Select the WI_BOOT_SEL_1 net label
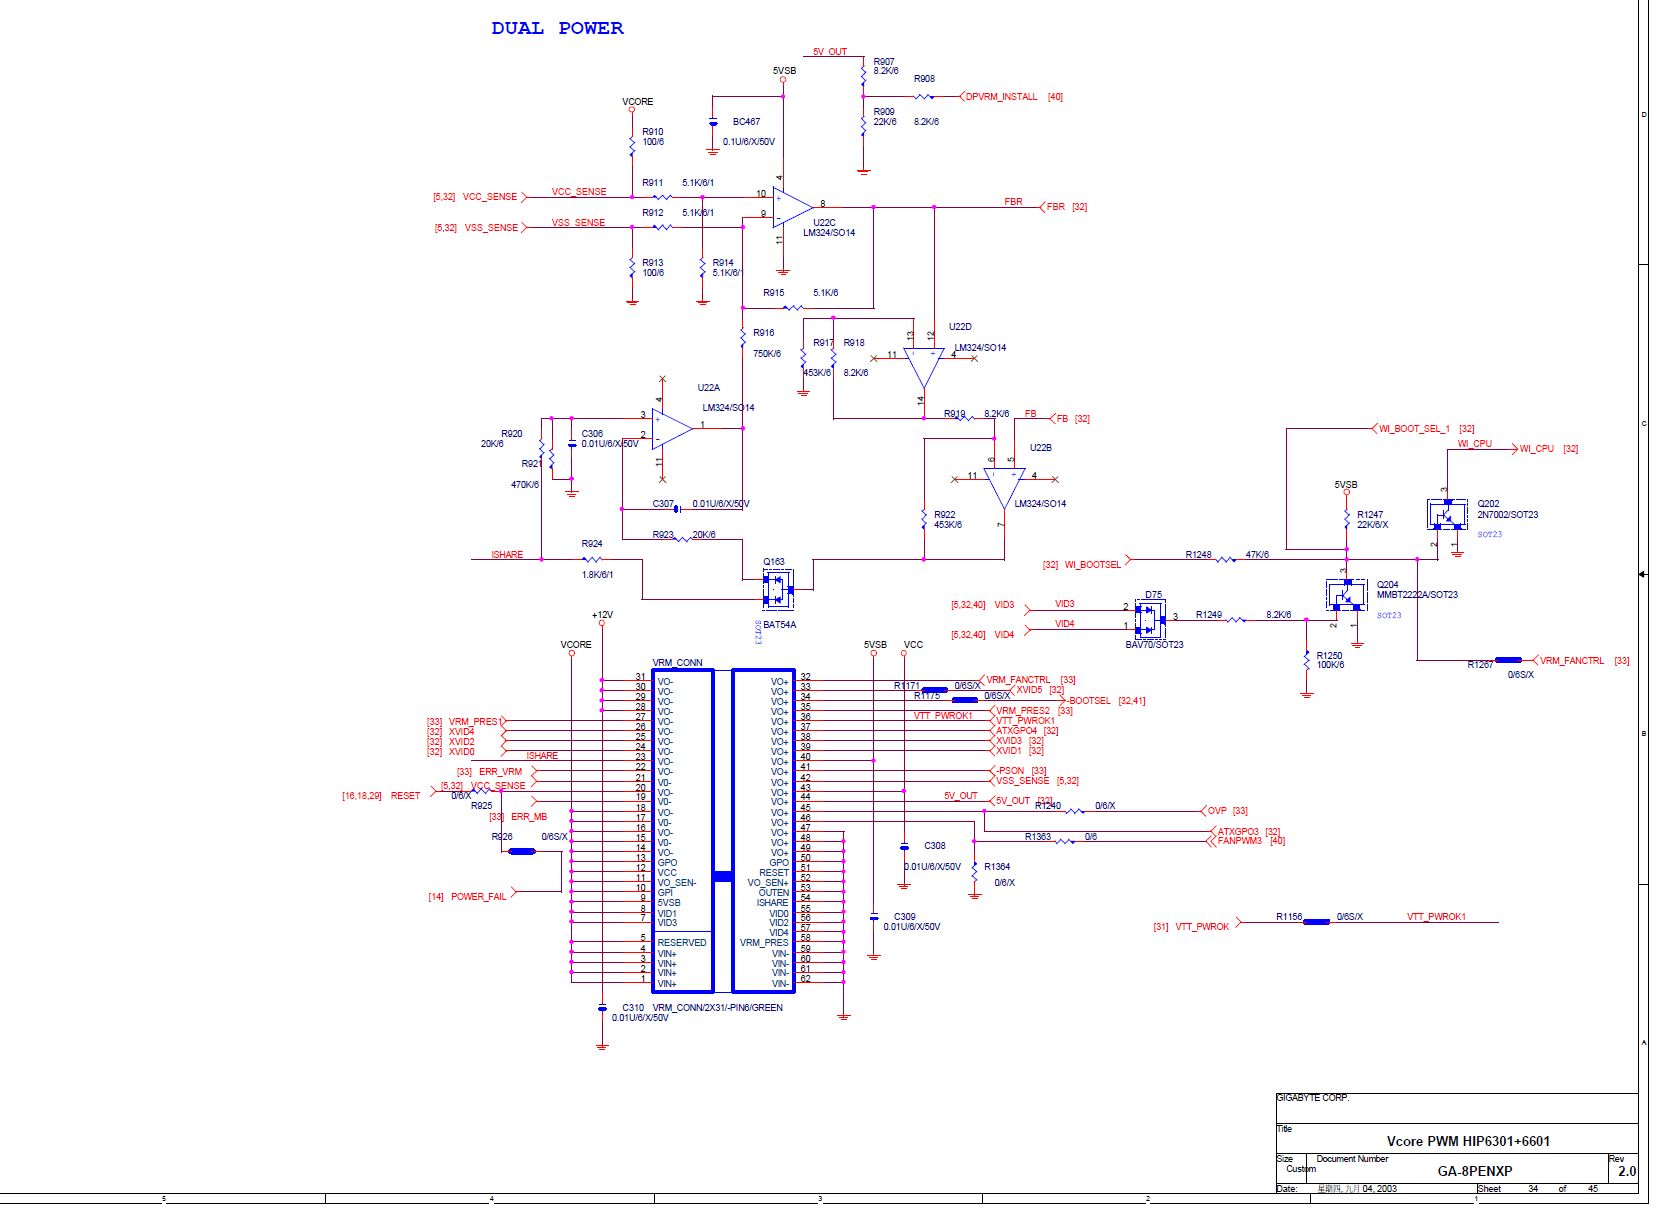 [1414, 429]
